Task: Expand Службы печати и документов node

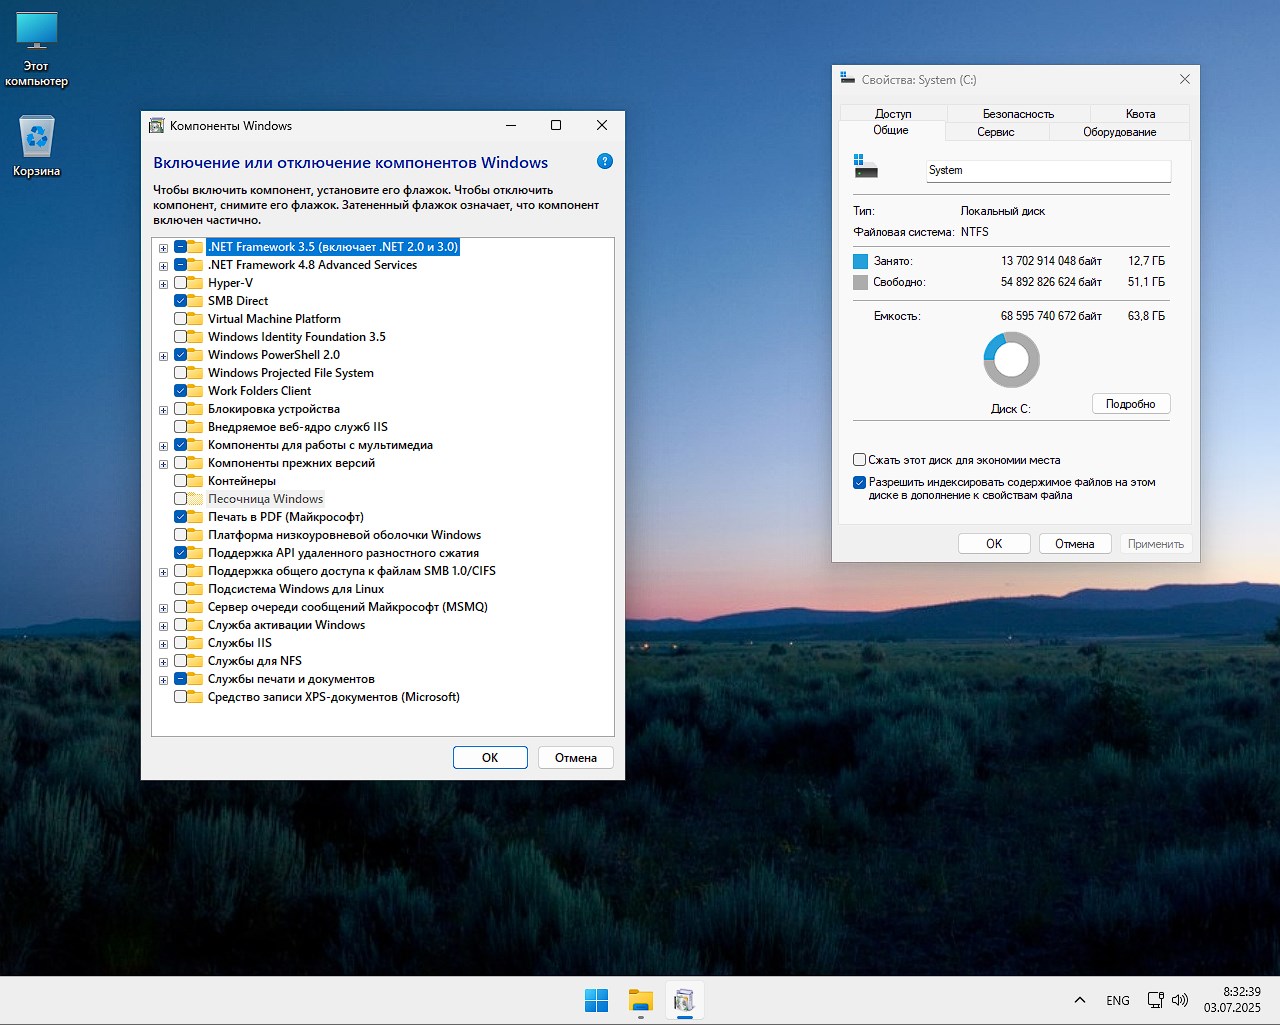Action: click(163, 680)
